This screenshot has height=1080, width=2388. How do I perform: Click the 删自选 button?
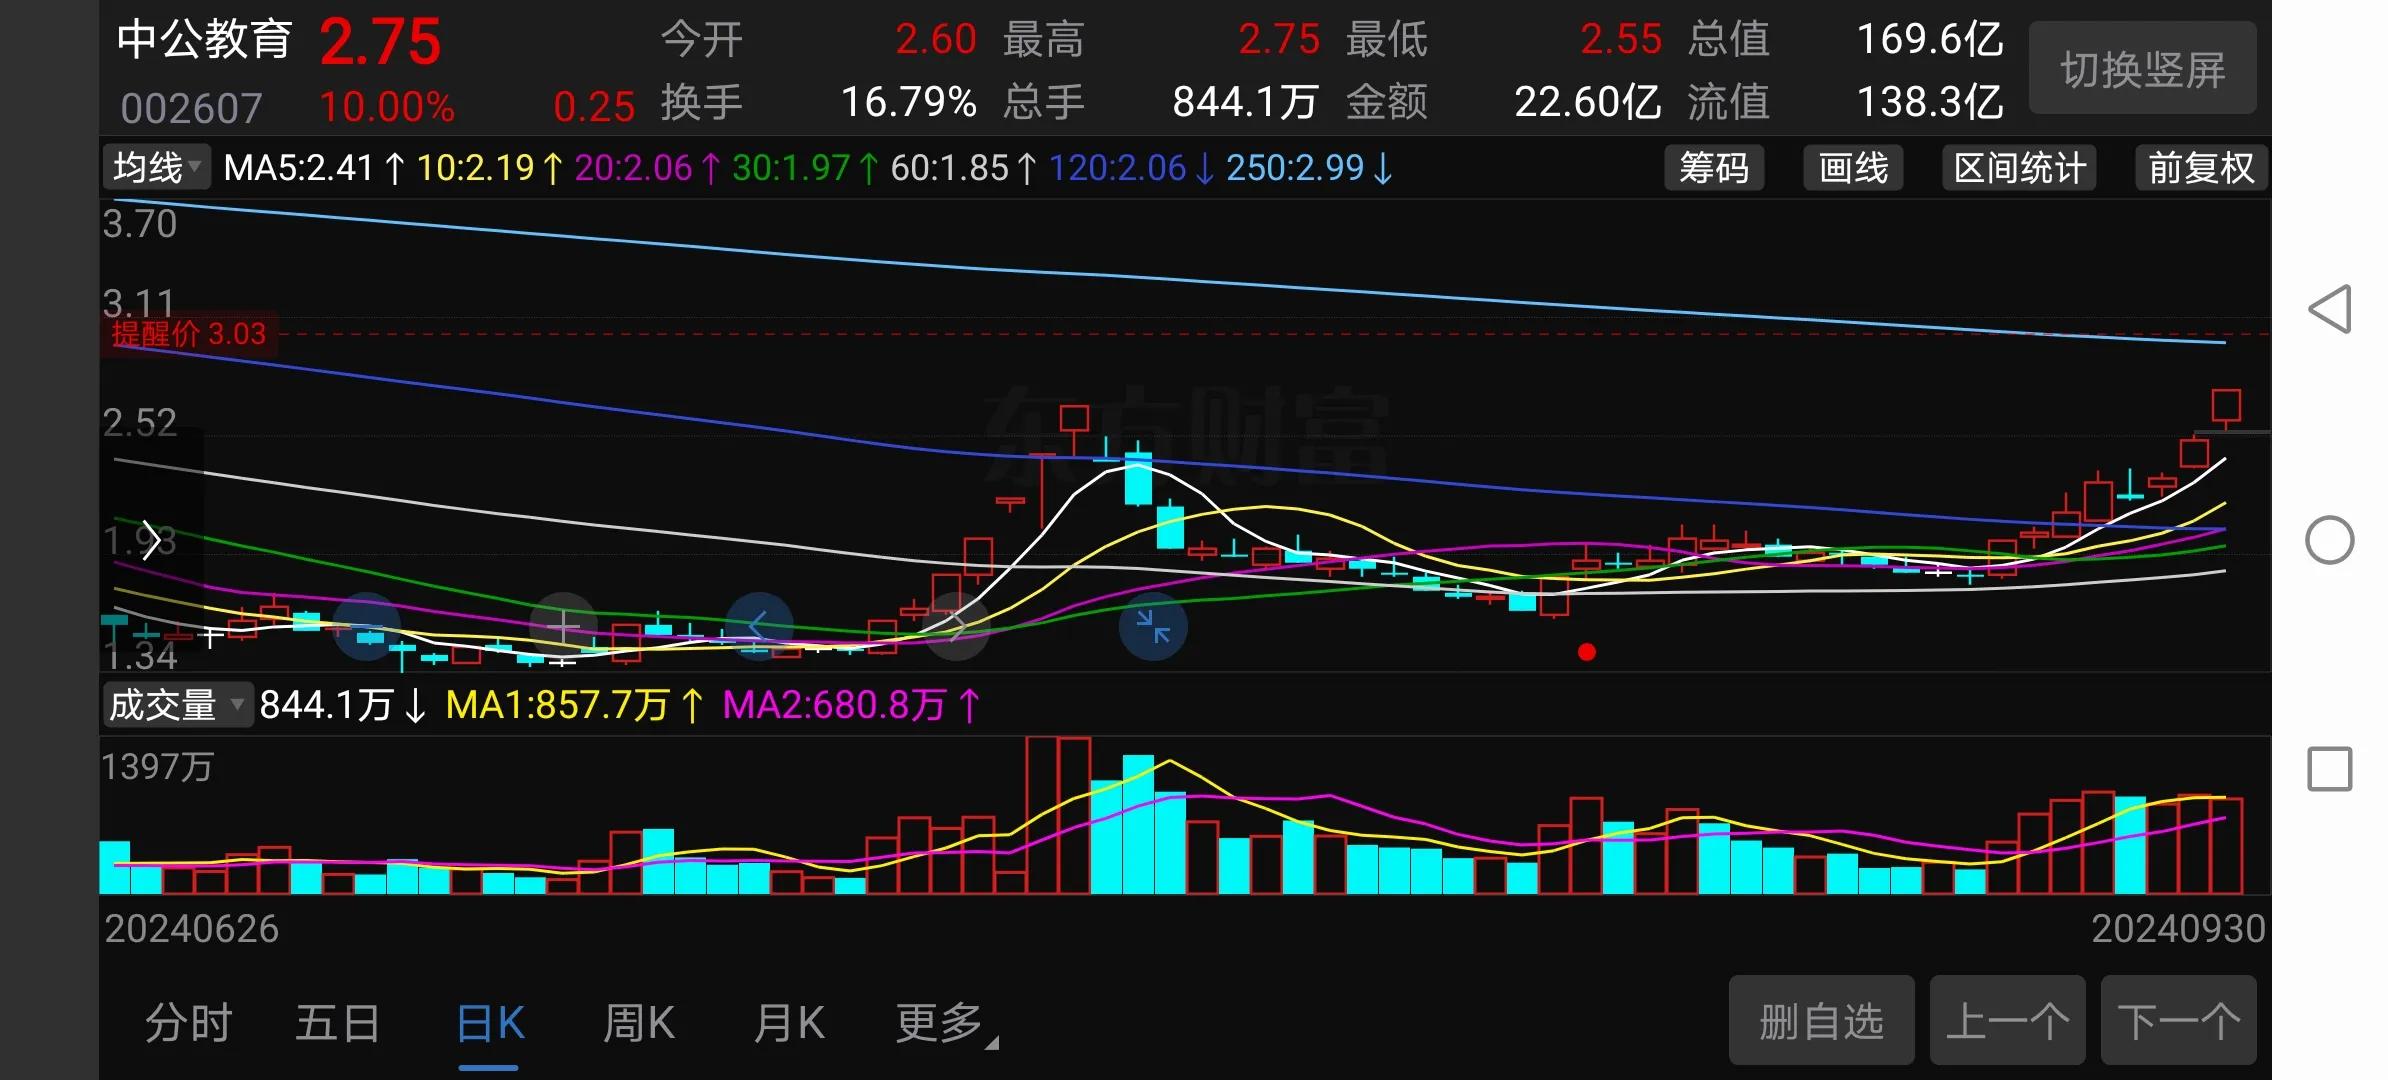[1821, 1021]
